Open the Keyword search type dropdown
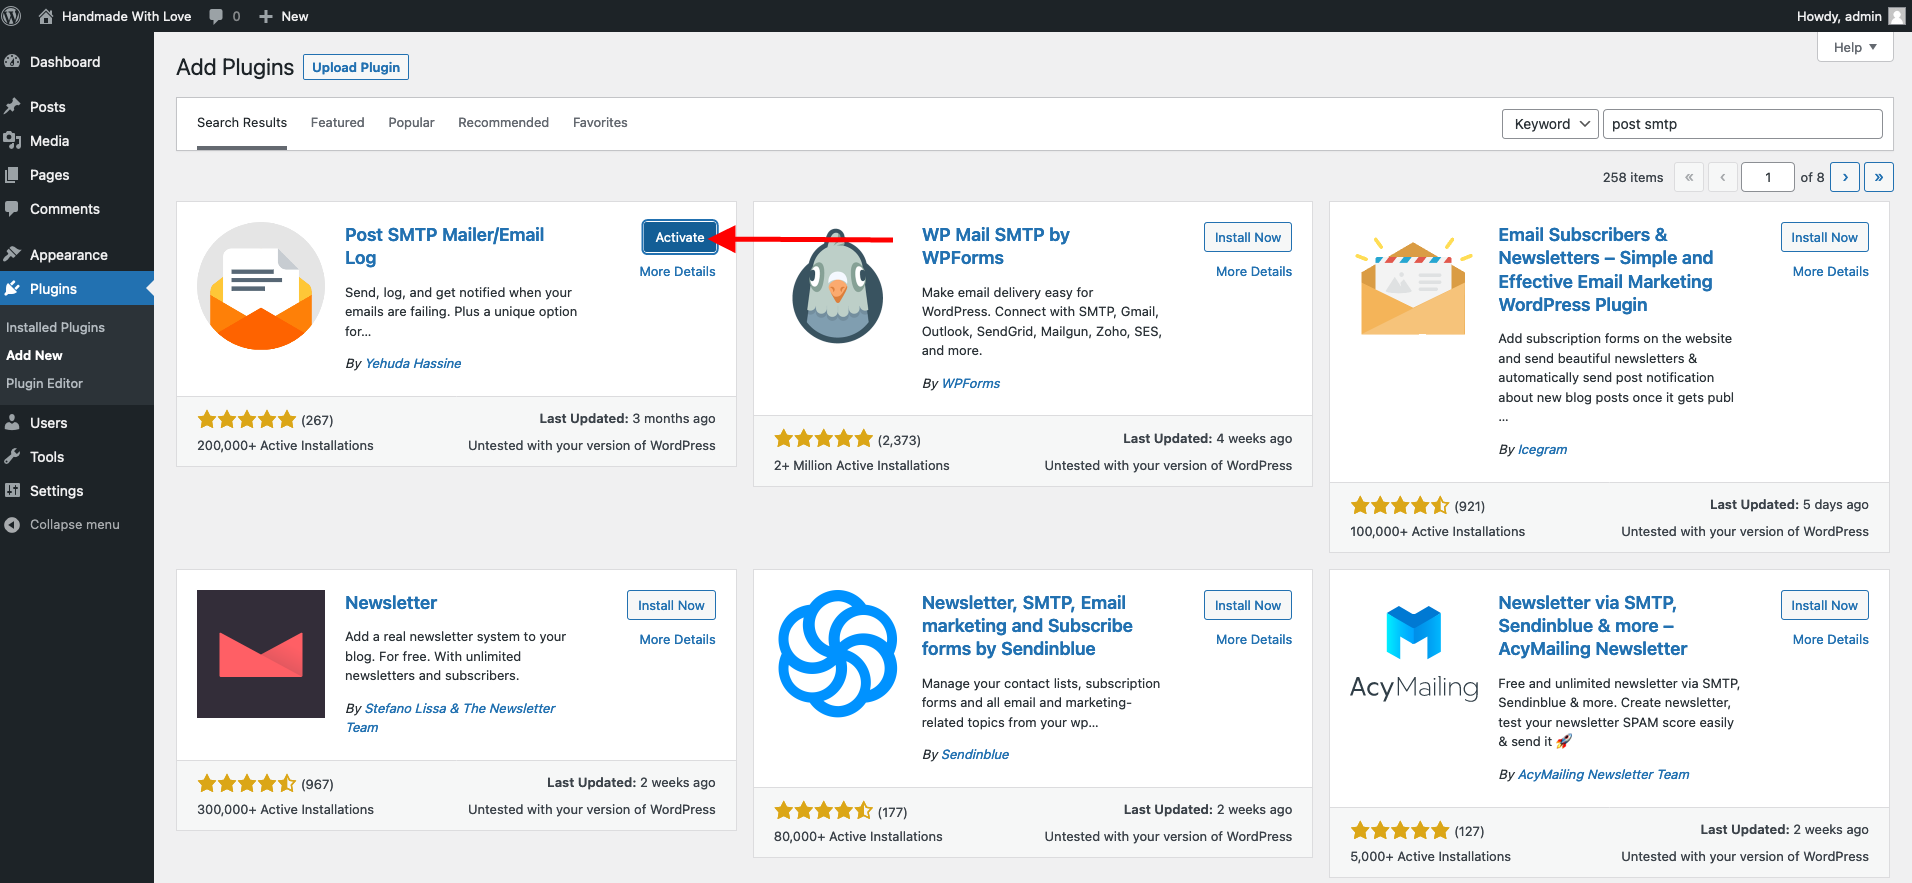The width and height of the screenshot is (1912, 883). click(1550, 124)
